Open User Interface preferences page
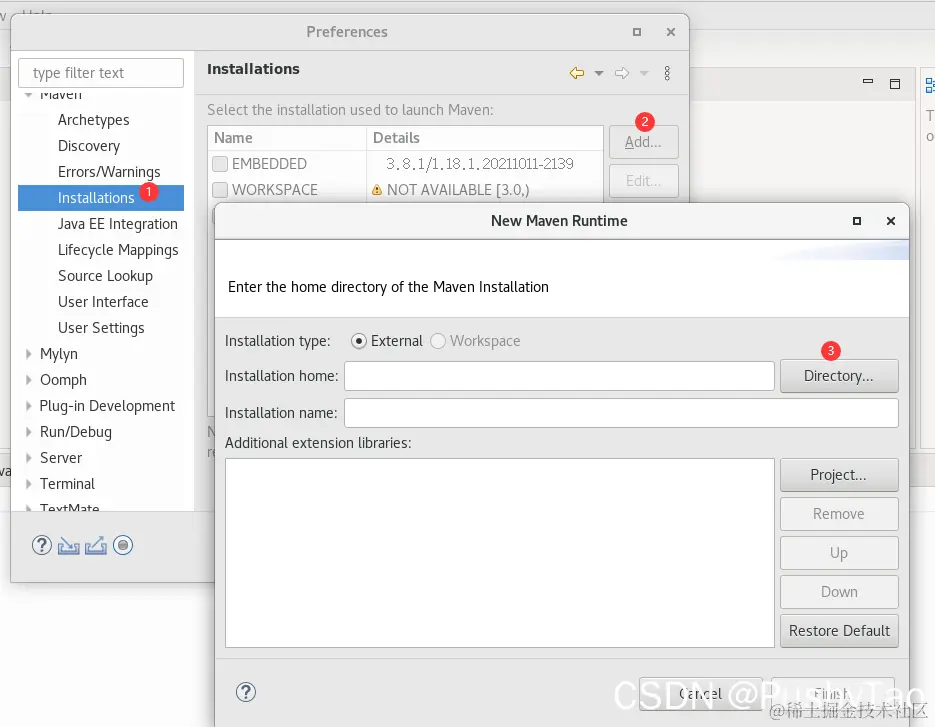935x727 pixels. [103, 302]
